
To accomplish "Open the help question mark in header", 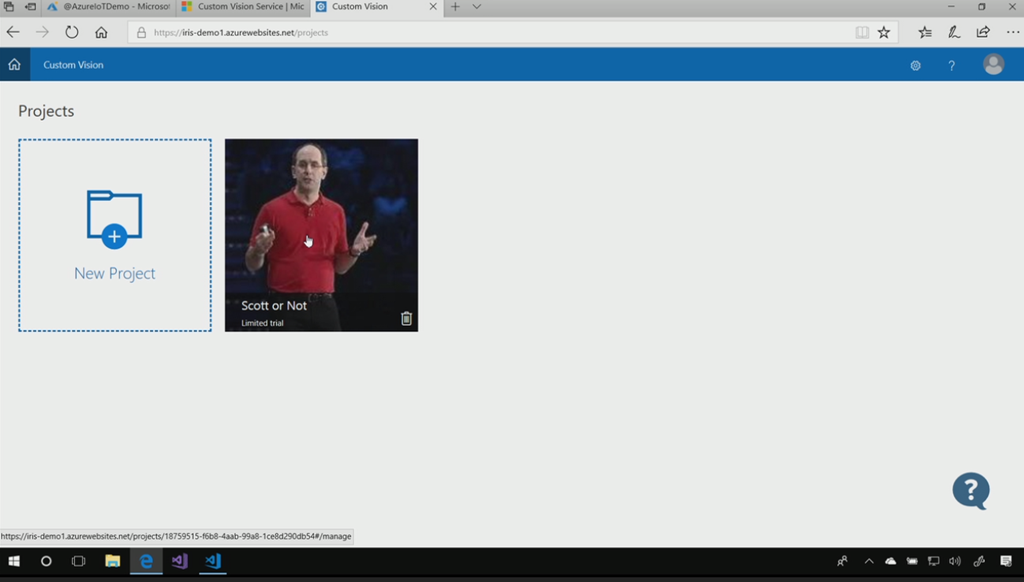I will pos(952,65).
